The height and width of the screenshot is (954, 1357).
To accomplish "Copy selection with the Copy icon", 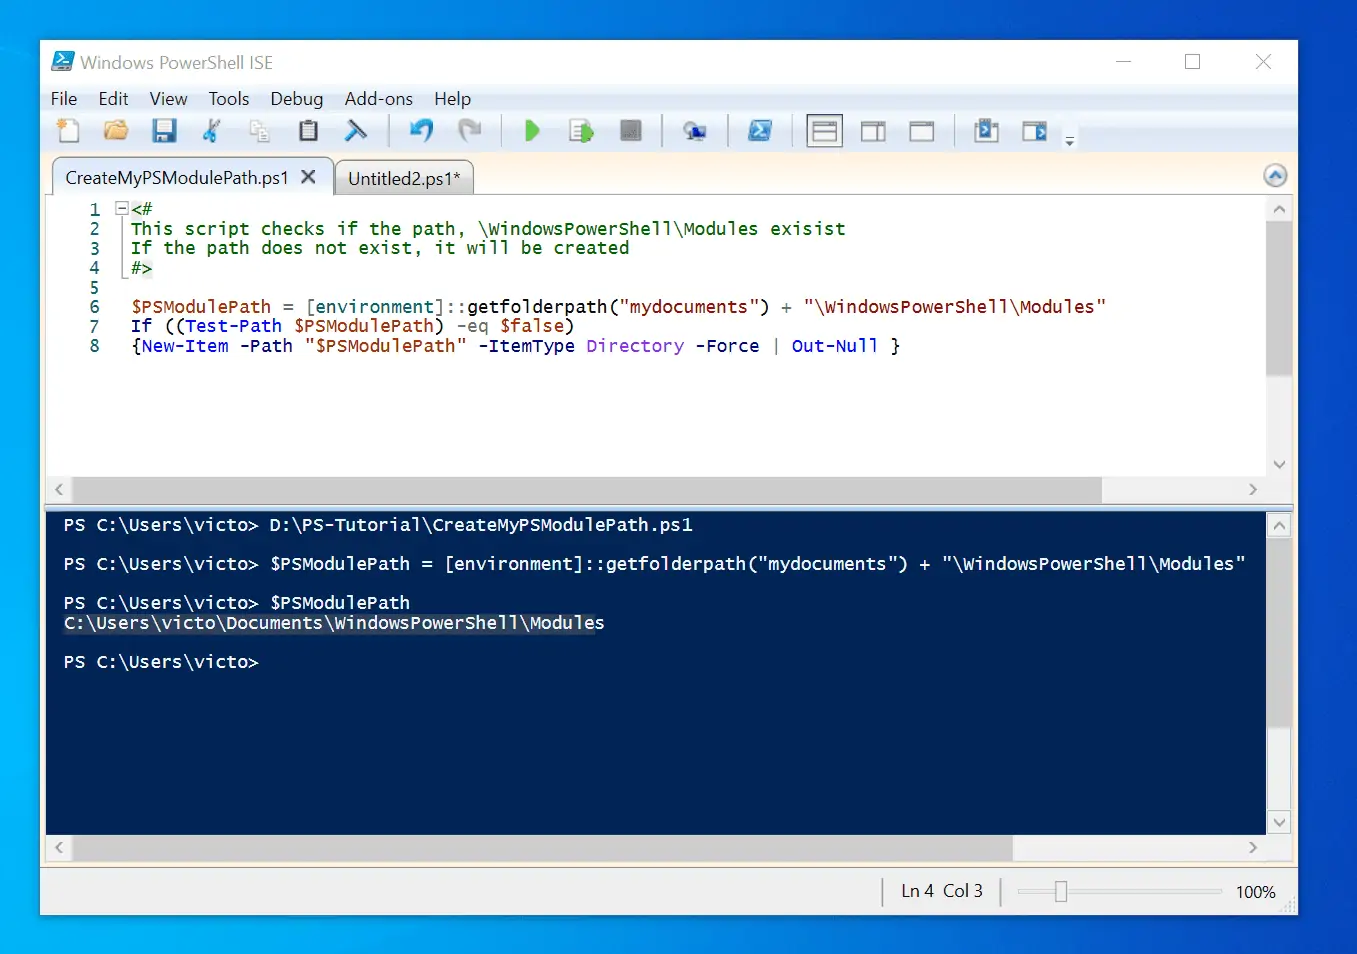I will (x=260, y=131).
